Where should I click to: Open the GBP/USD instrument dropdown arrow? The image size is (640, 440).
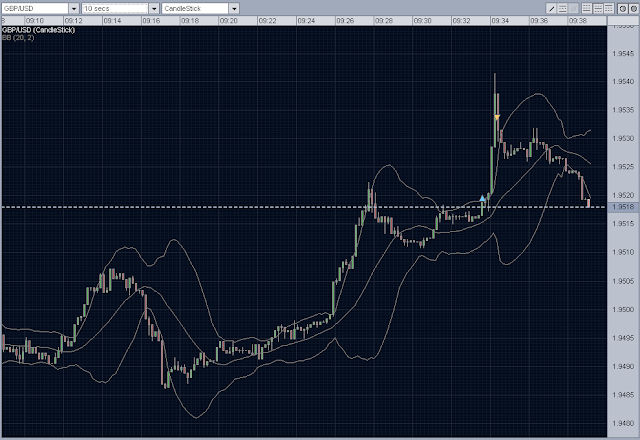pos(74,8)
